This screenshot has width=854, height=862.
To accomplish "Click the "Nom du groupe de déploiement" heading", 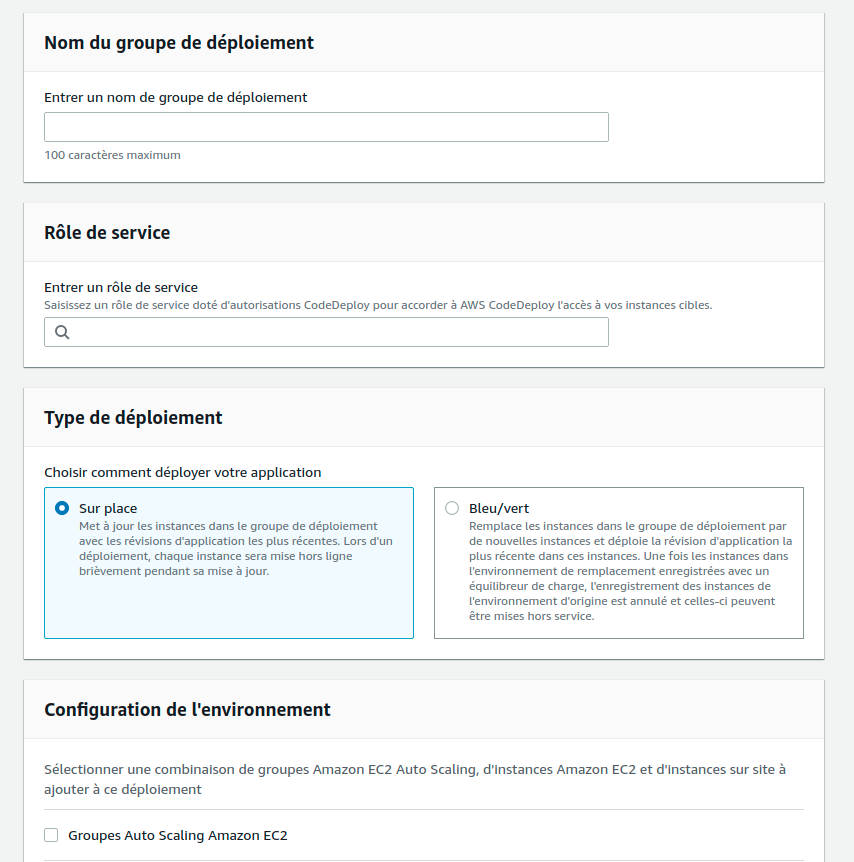I will [179, 43].
